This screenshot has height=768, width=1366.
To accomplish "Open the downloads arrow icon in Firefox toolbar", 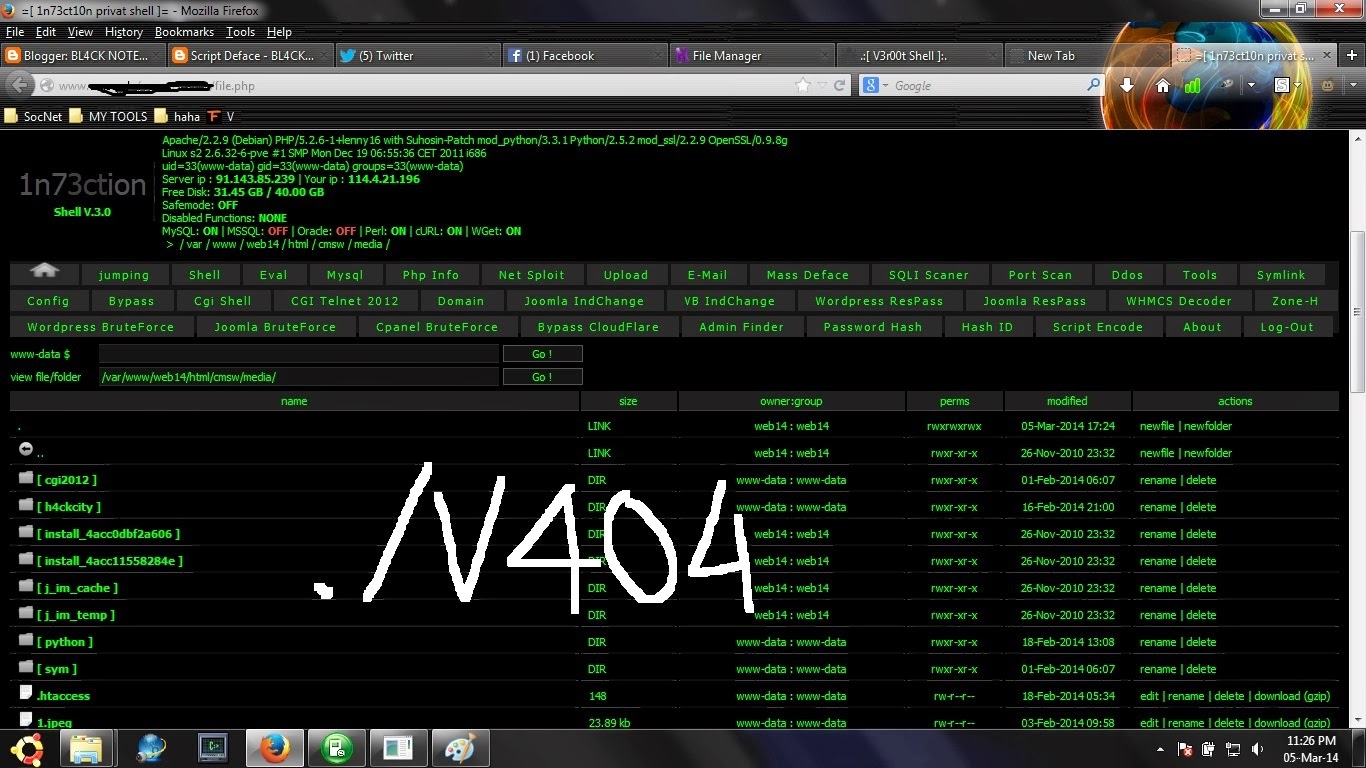I will click(1127, 85).
